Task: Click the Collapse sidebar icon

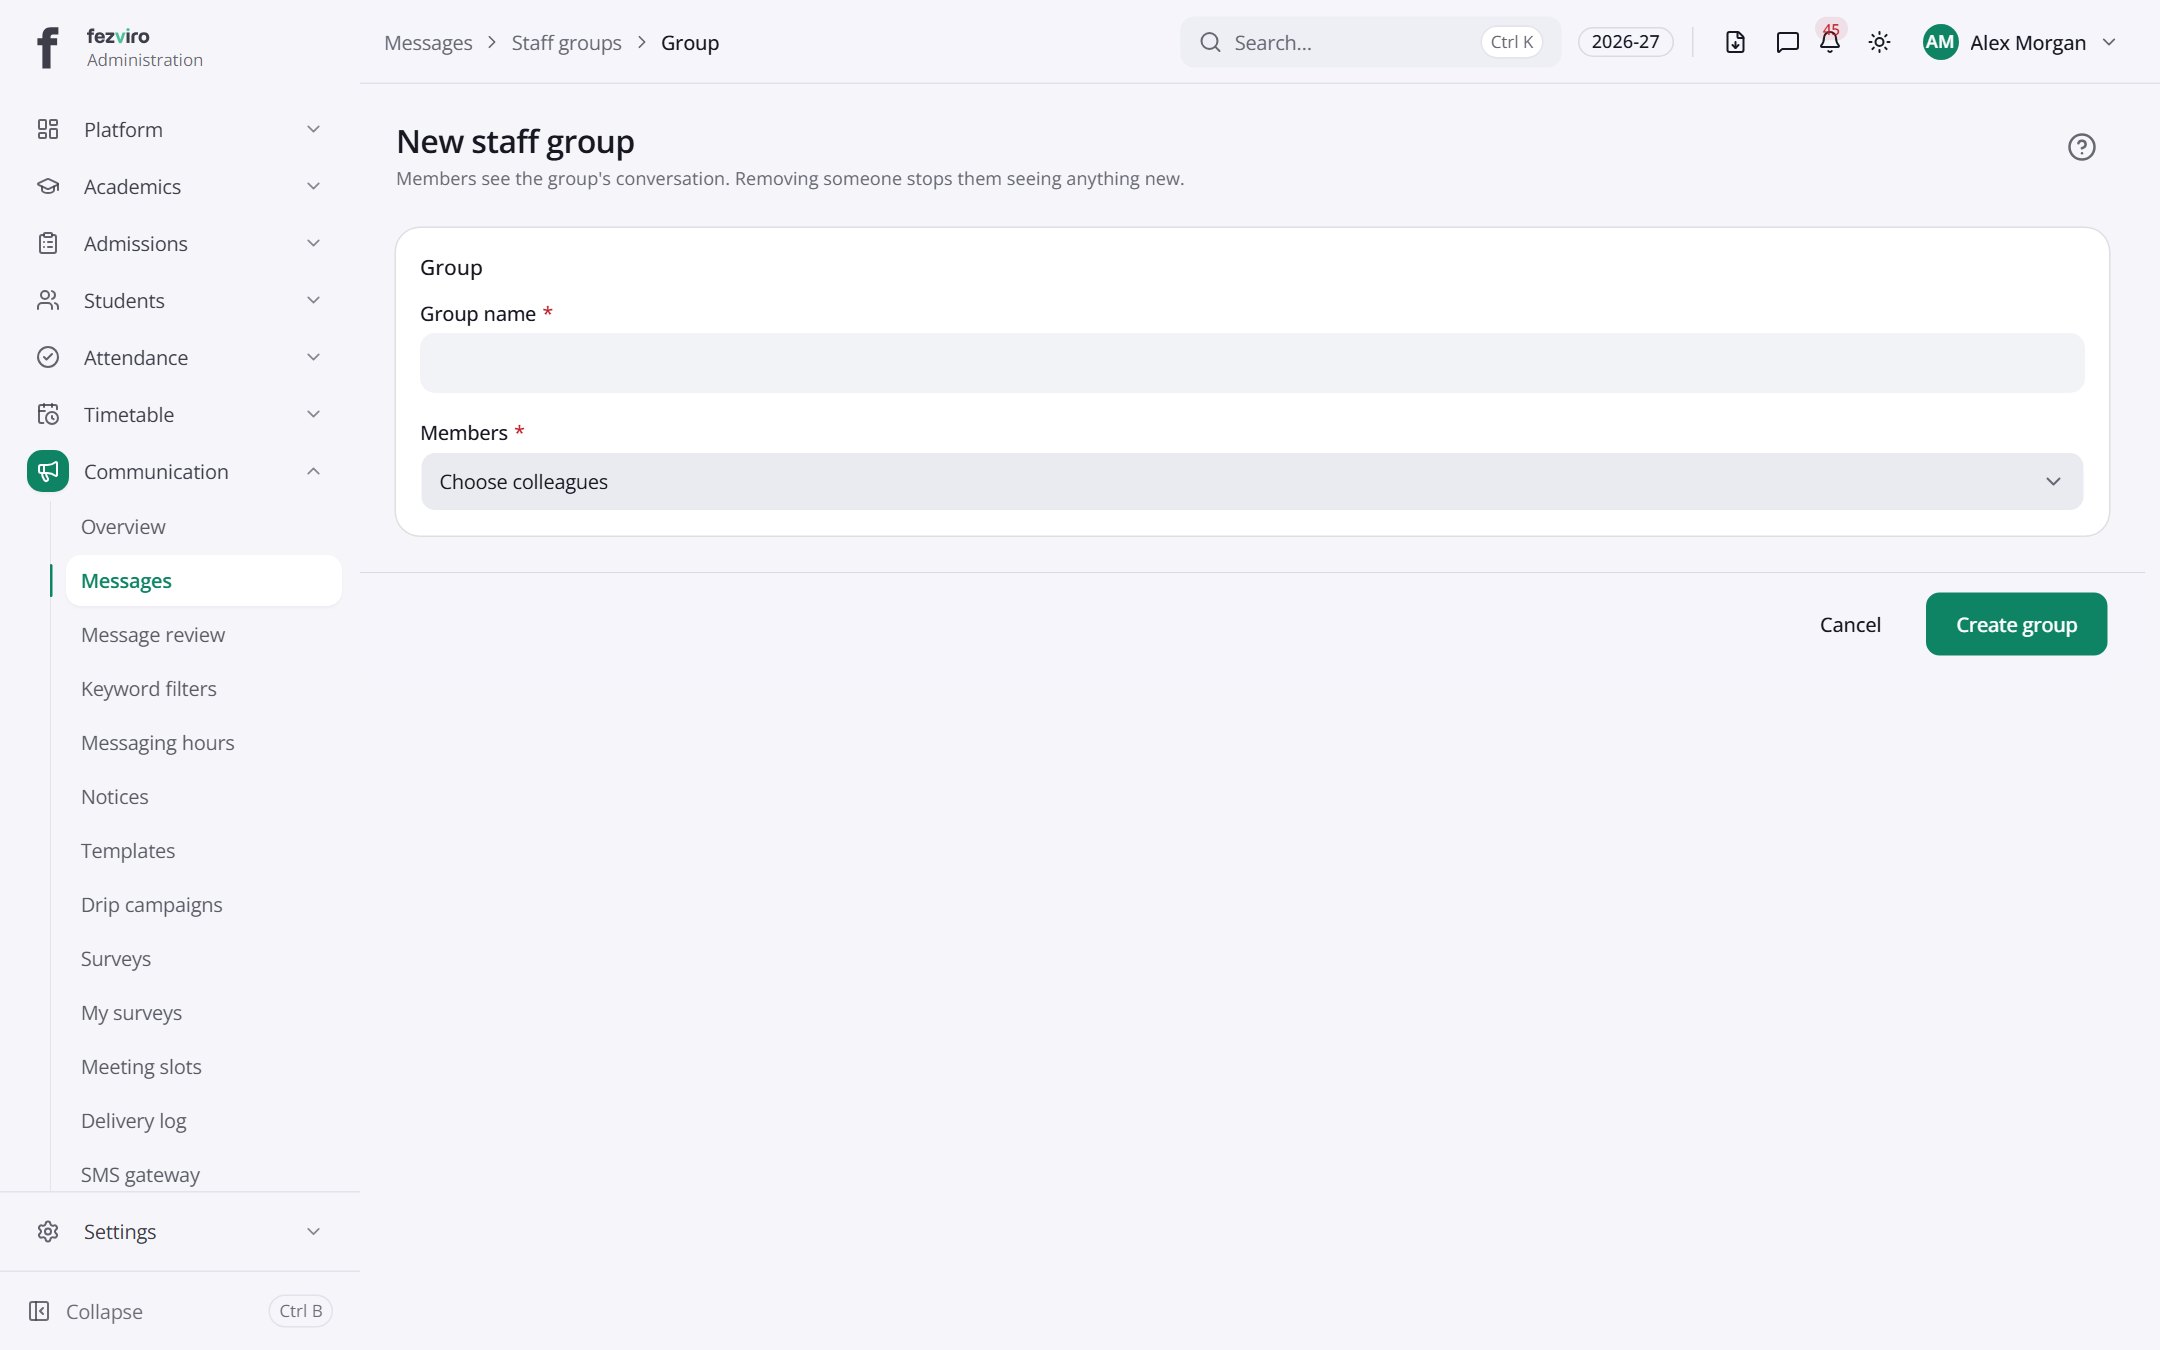Action: tap(39, 1311)
